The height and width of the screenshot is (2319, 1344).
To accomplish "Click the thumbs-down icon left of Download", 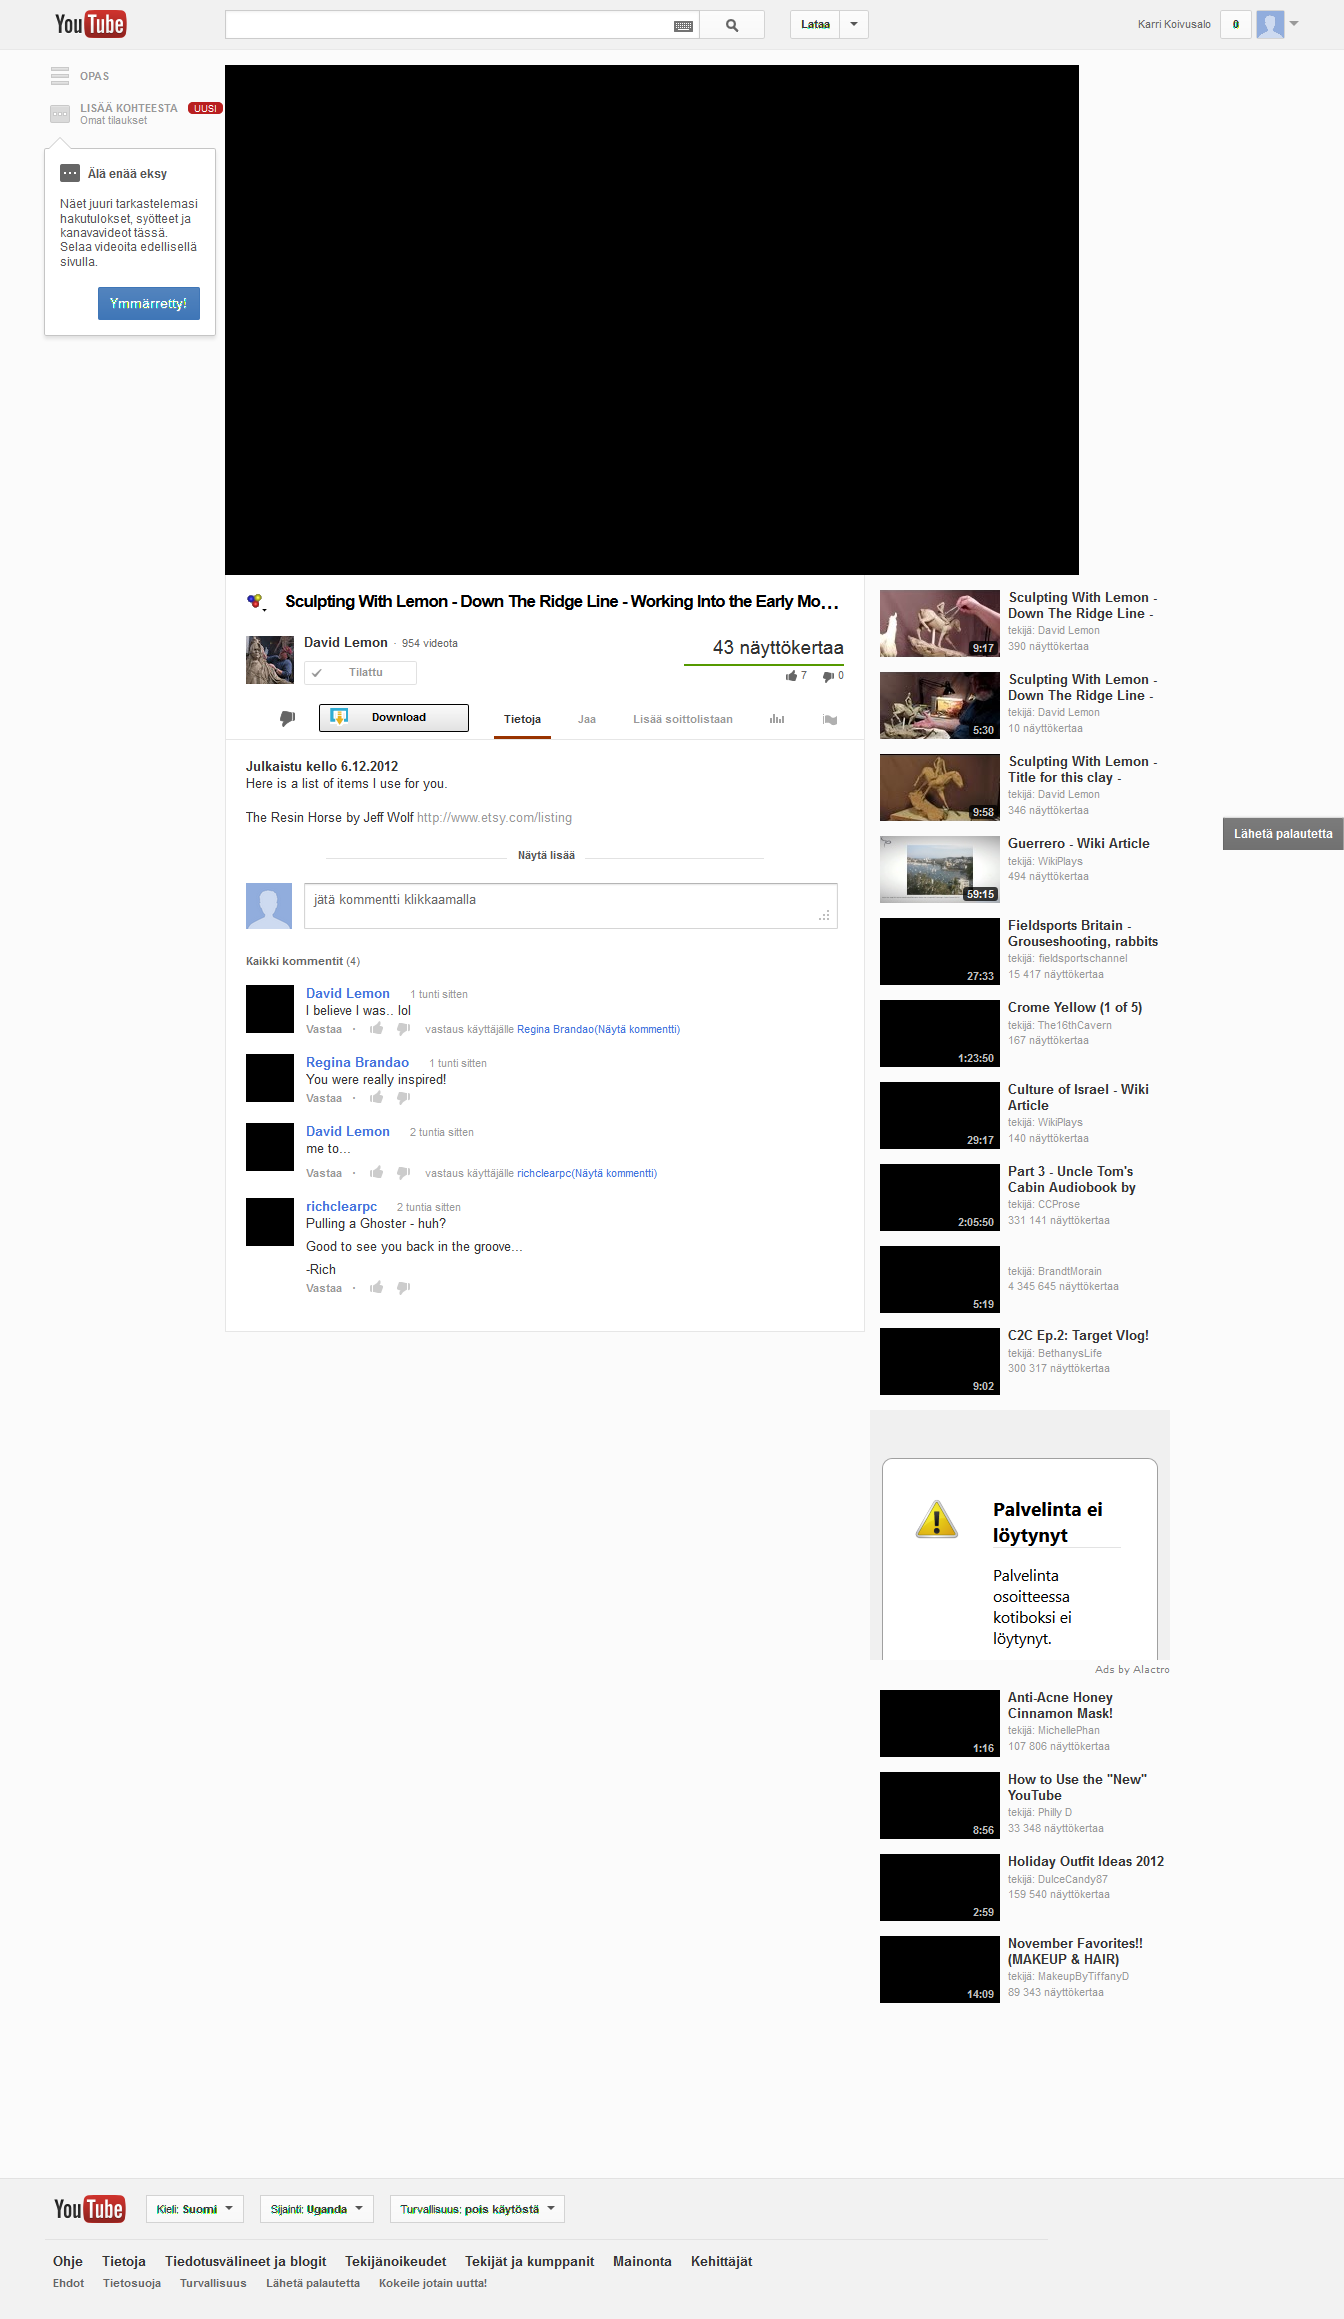I will tap(287, 718).
